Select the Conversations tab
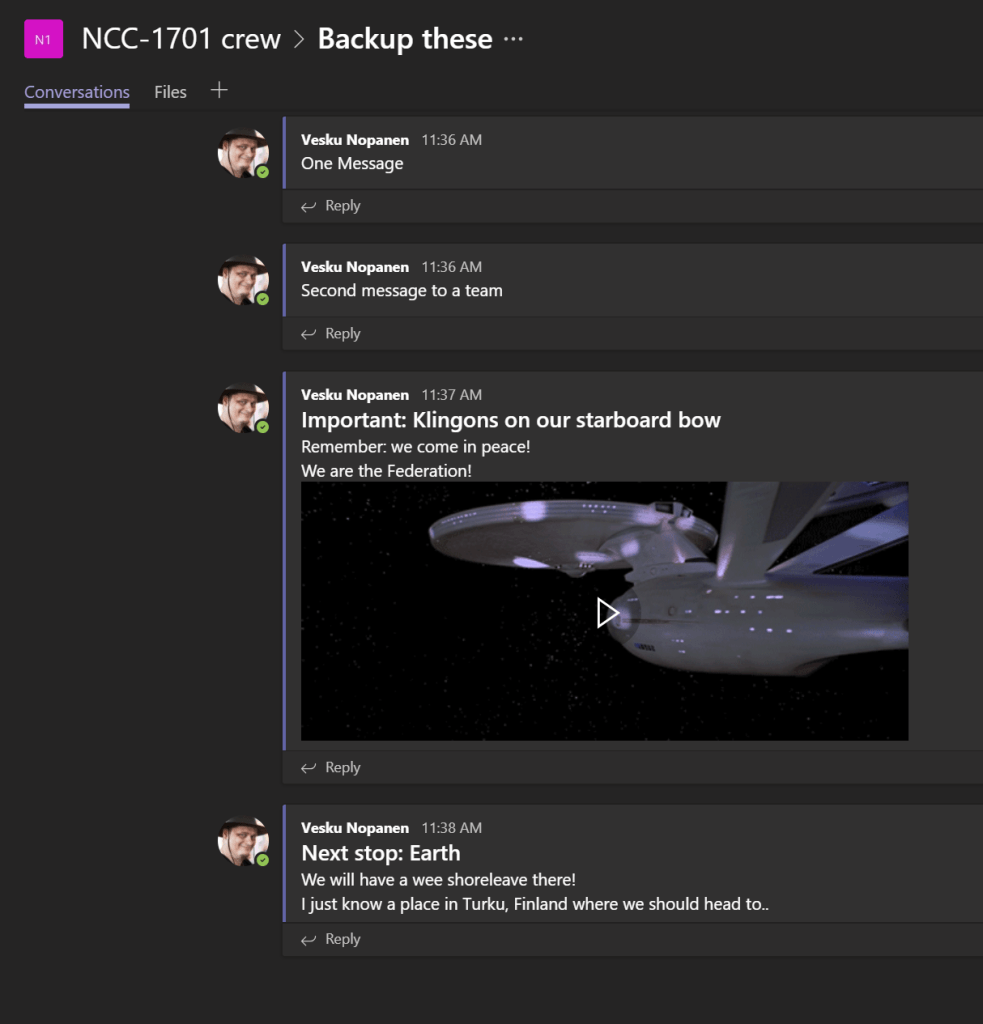This screenshot has width=983, height=1024. tap(77, 92)
